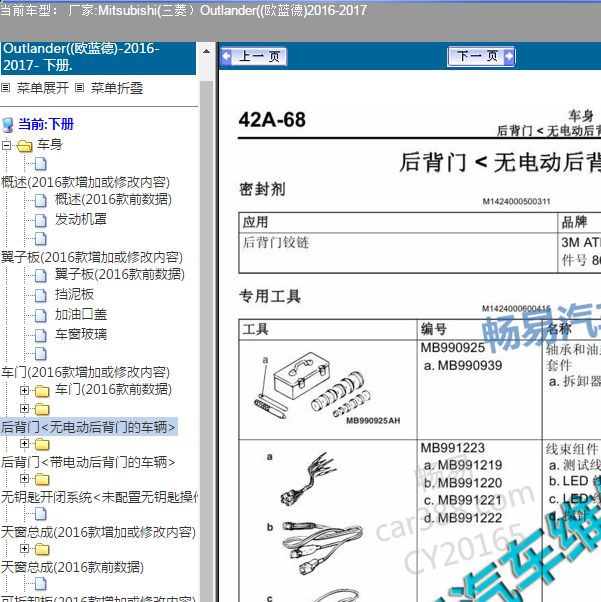Click page icon above 概述(2016款增加或修改内容)
Screen dimensions: 601x602
coord(41,164)
